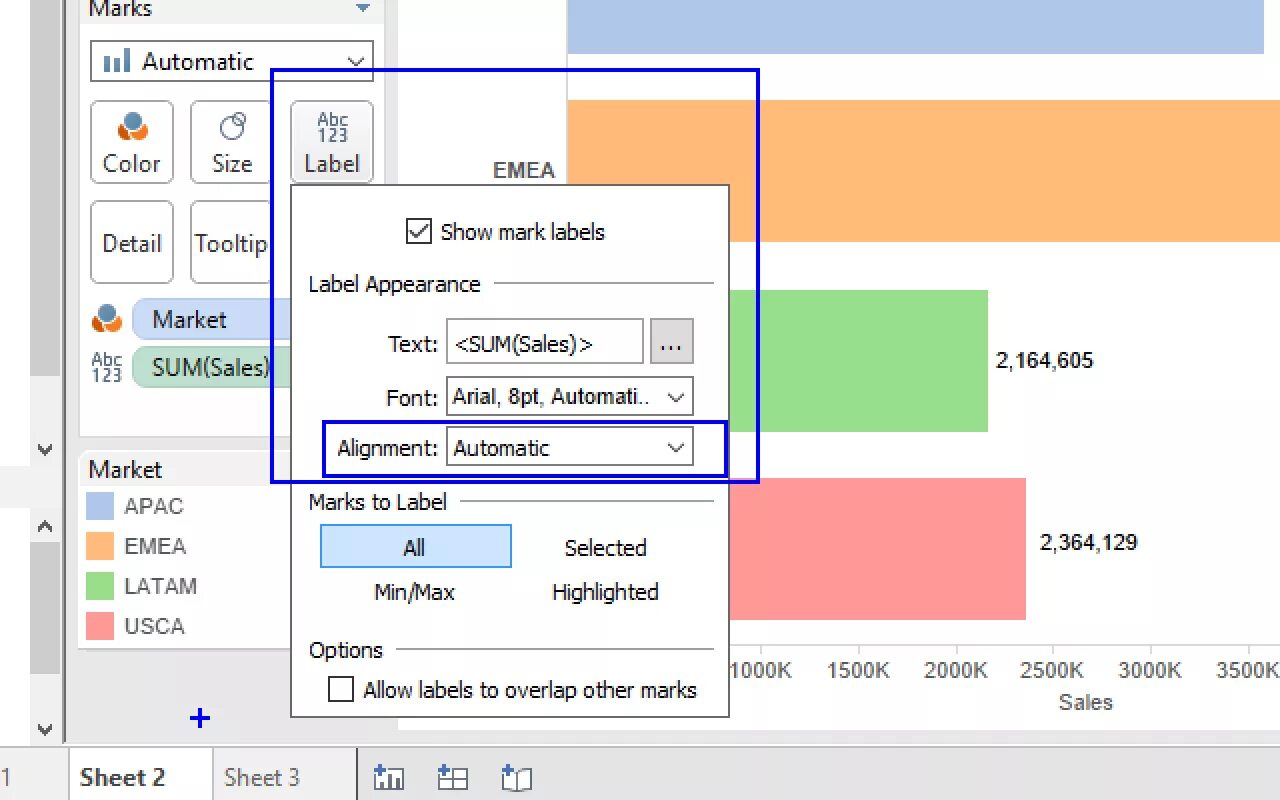Select Highlighted marks to label
The image size is (1280, 800).
606,592
